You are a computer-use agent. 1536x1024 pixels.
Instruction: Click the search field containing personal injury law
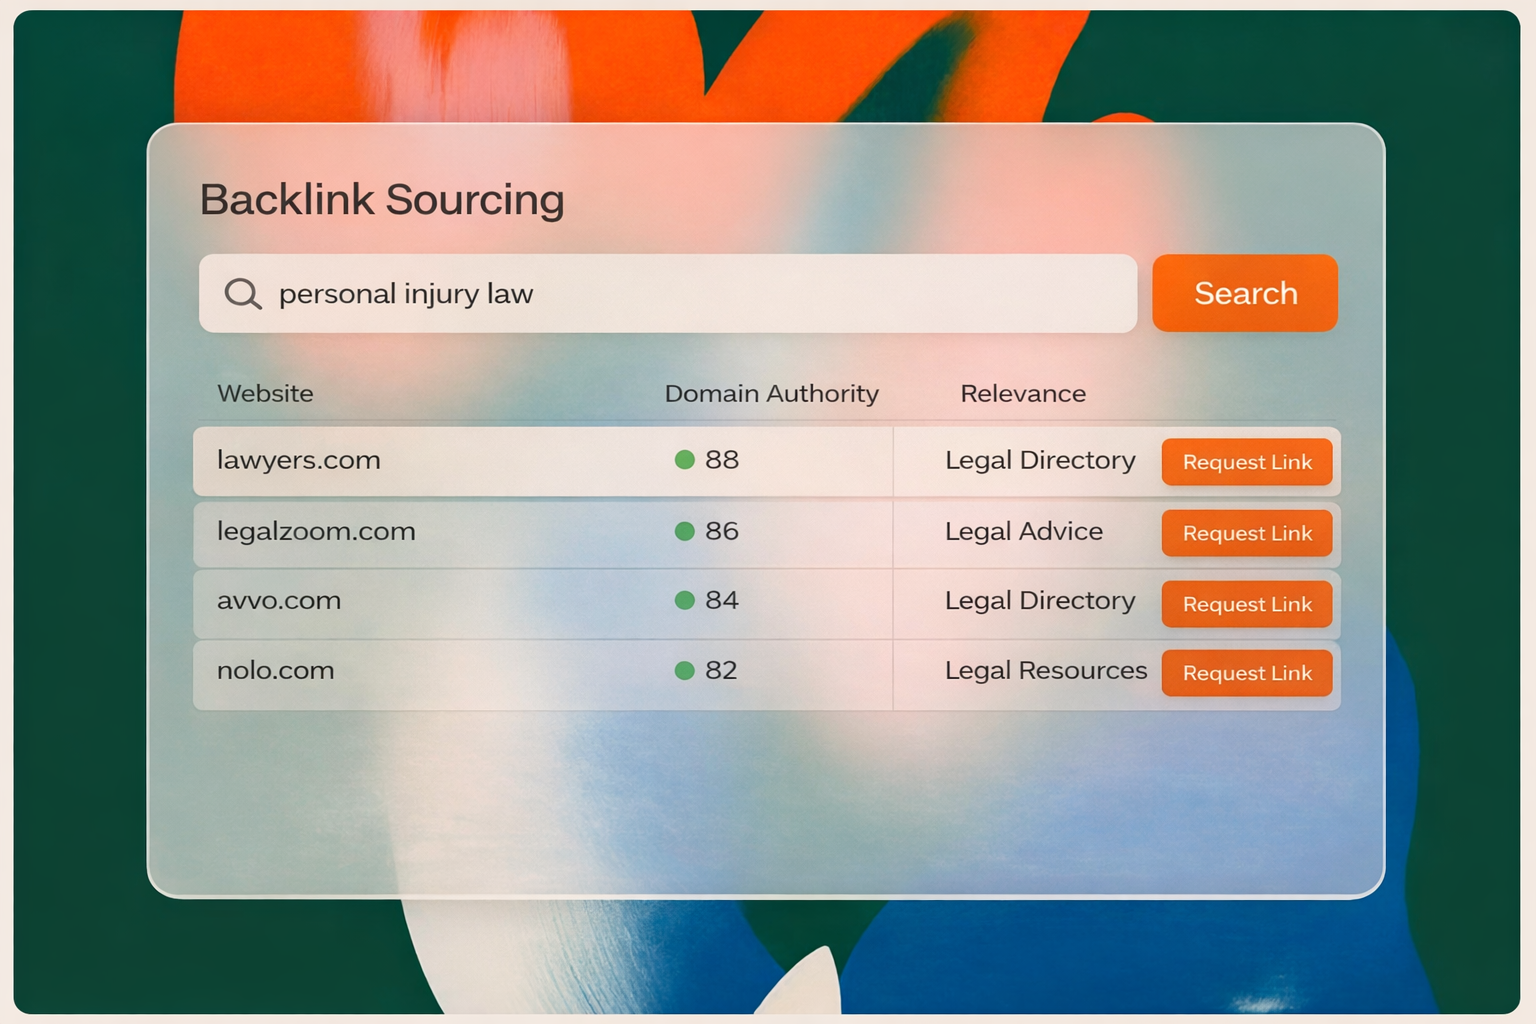[x=668, y=293]
